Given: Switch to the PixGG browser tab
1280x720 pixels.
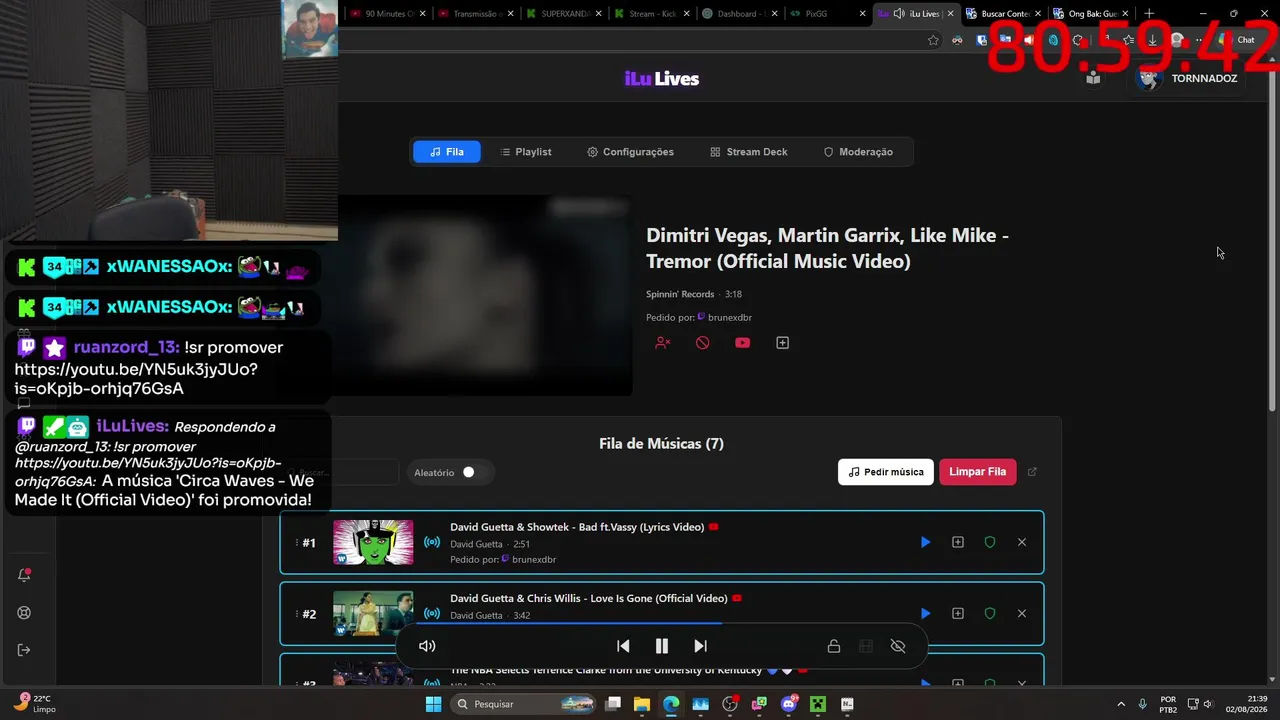Looking at the screenshot, I should point(827,14).
